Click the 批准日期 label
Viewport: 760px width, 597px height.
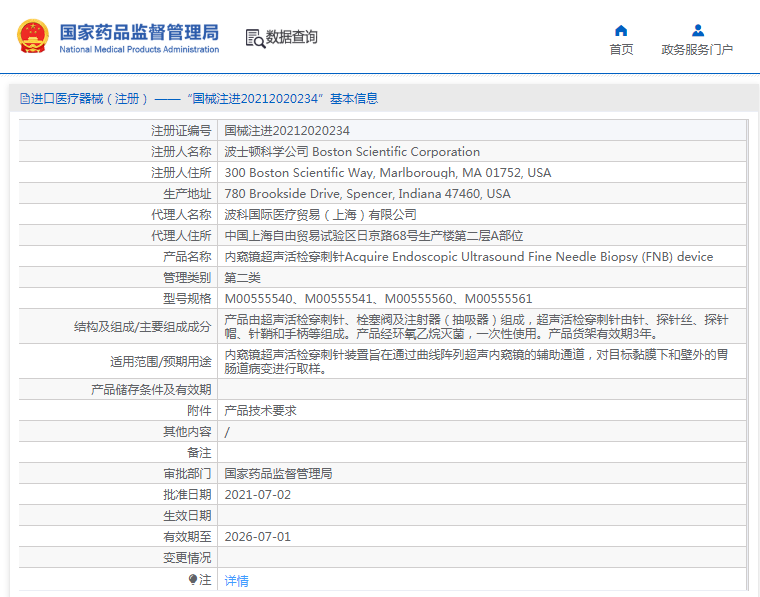pyautogui.click(x=187, y=495)
